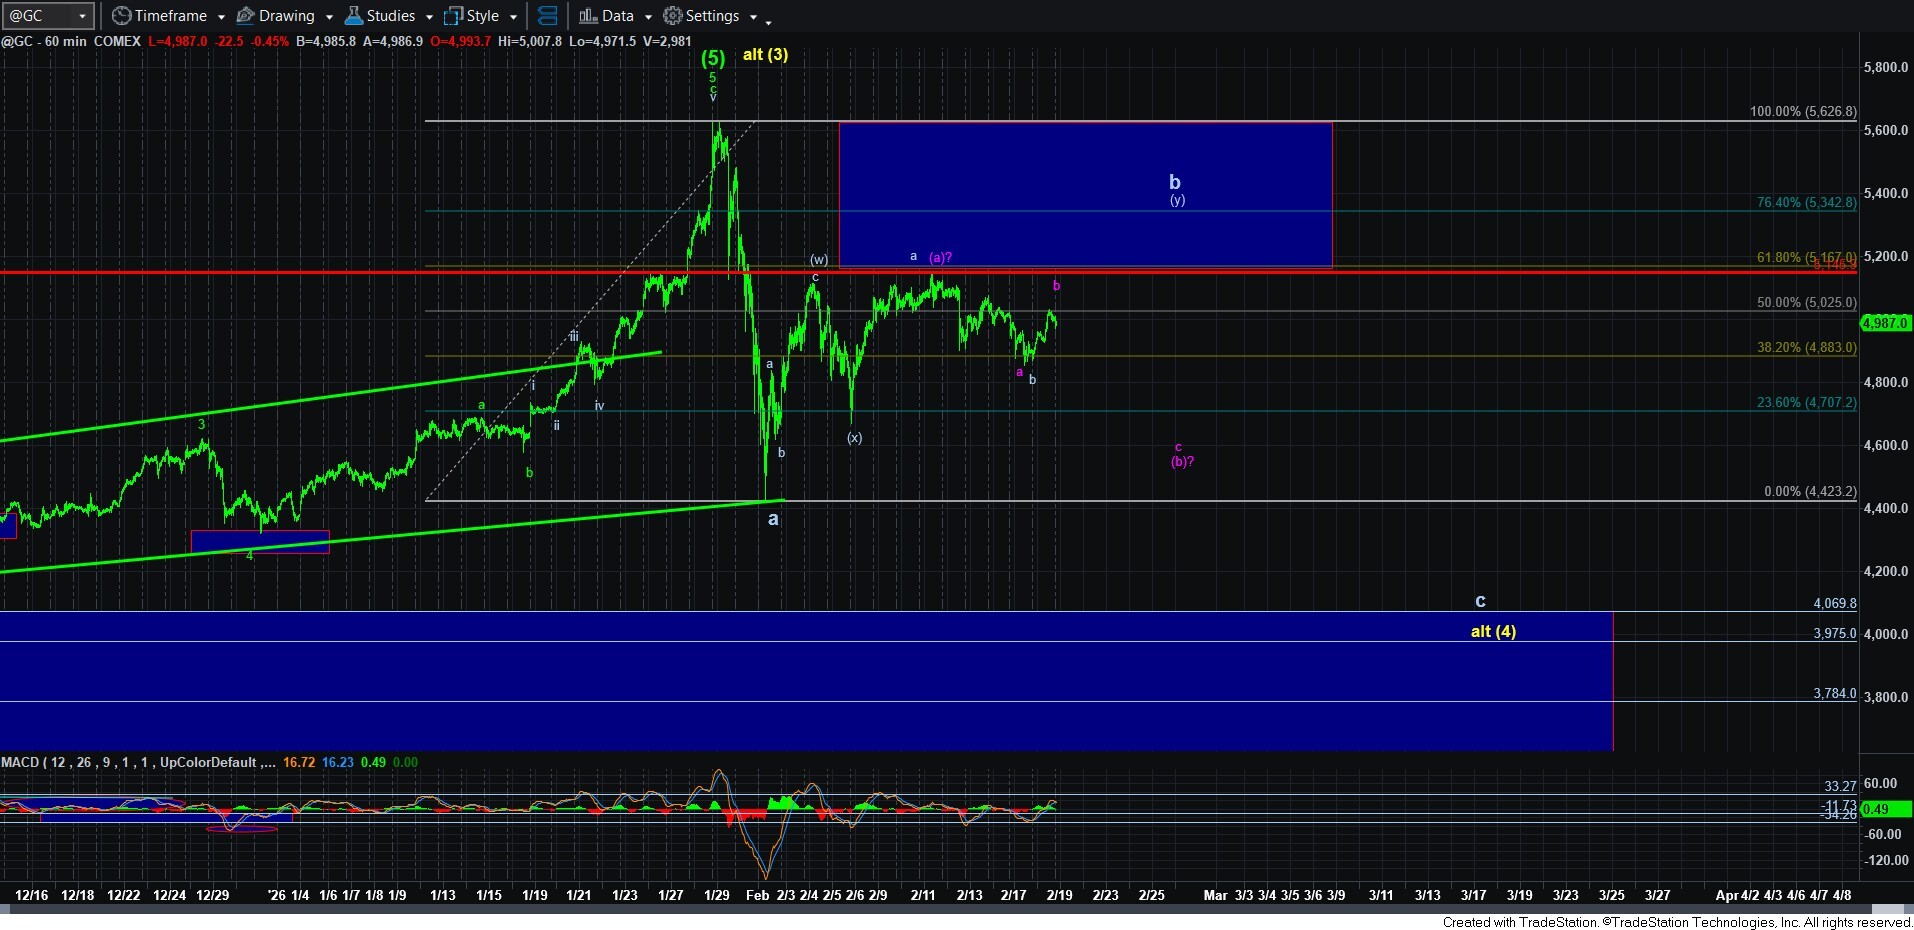This screenshot has width=1914, height=930.
Task: Click the Timeframe clock icon
Action: pos(122,16)
